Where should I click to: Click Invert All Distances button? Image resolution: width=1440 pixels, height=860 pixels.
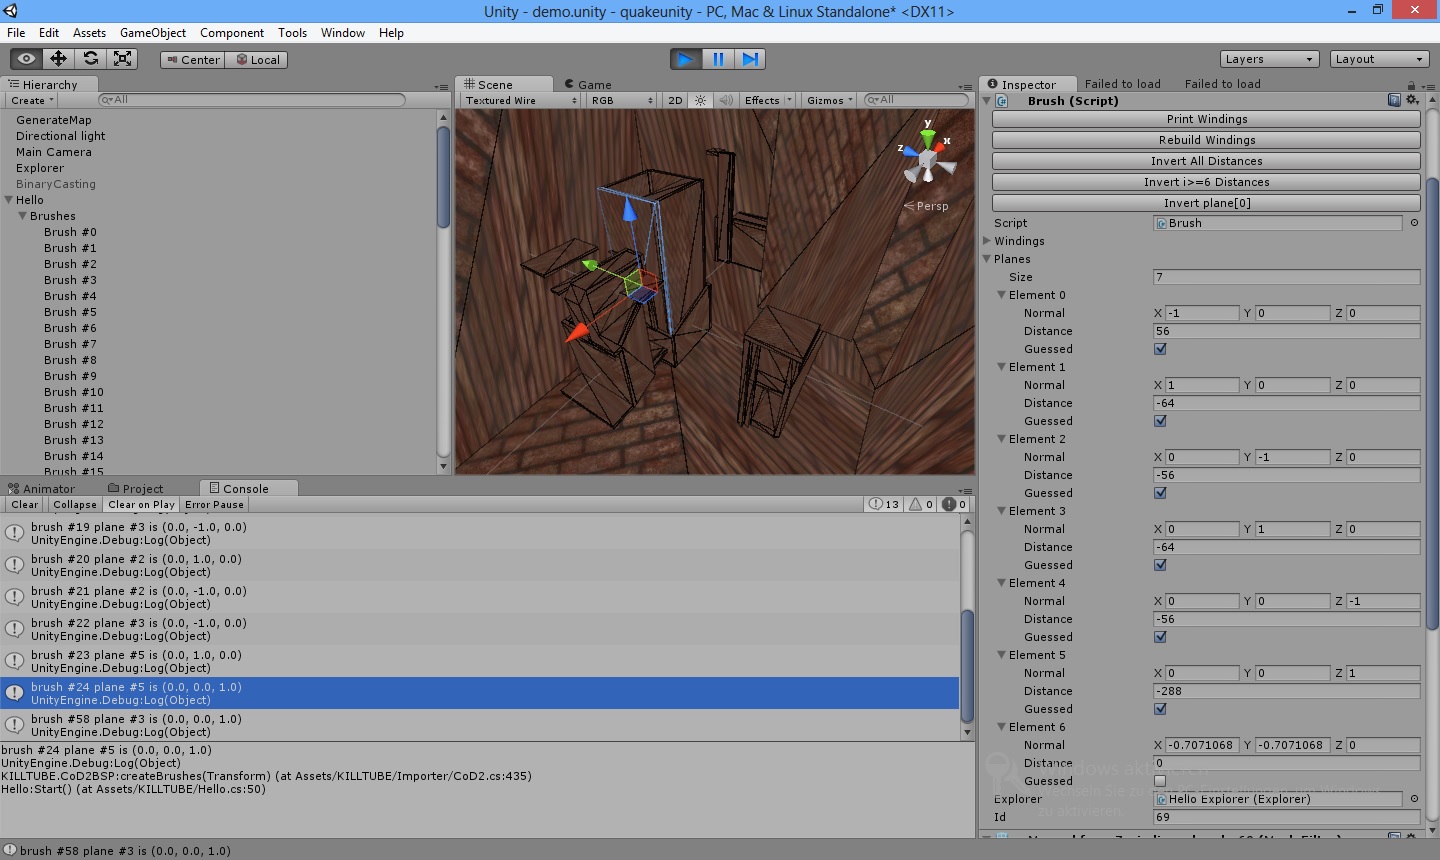pyautogui.click(x=1206, y=161)
